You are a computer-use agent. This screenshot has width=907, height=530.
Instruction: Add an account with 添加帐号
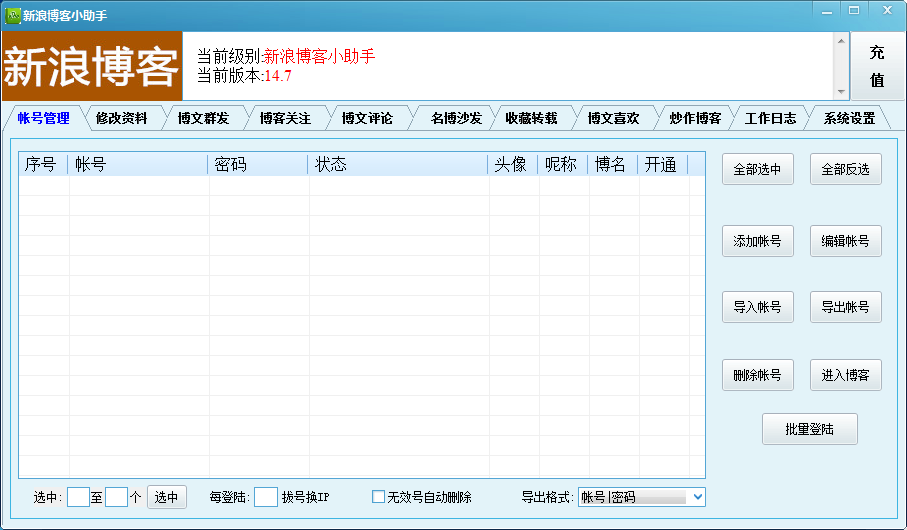point(757,241)
